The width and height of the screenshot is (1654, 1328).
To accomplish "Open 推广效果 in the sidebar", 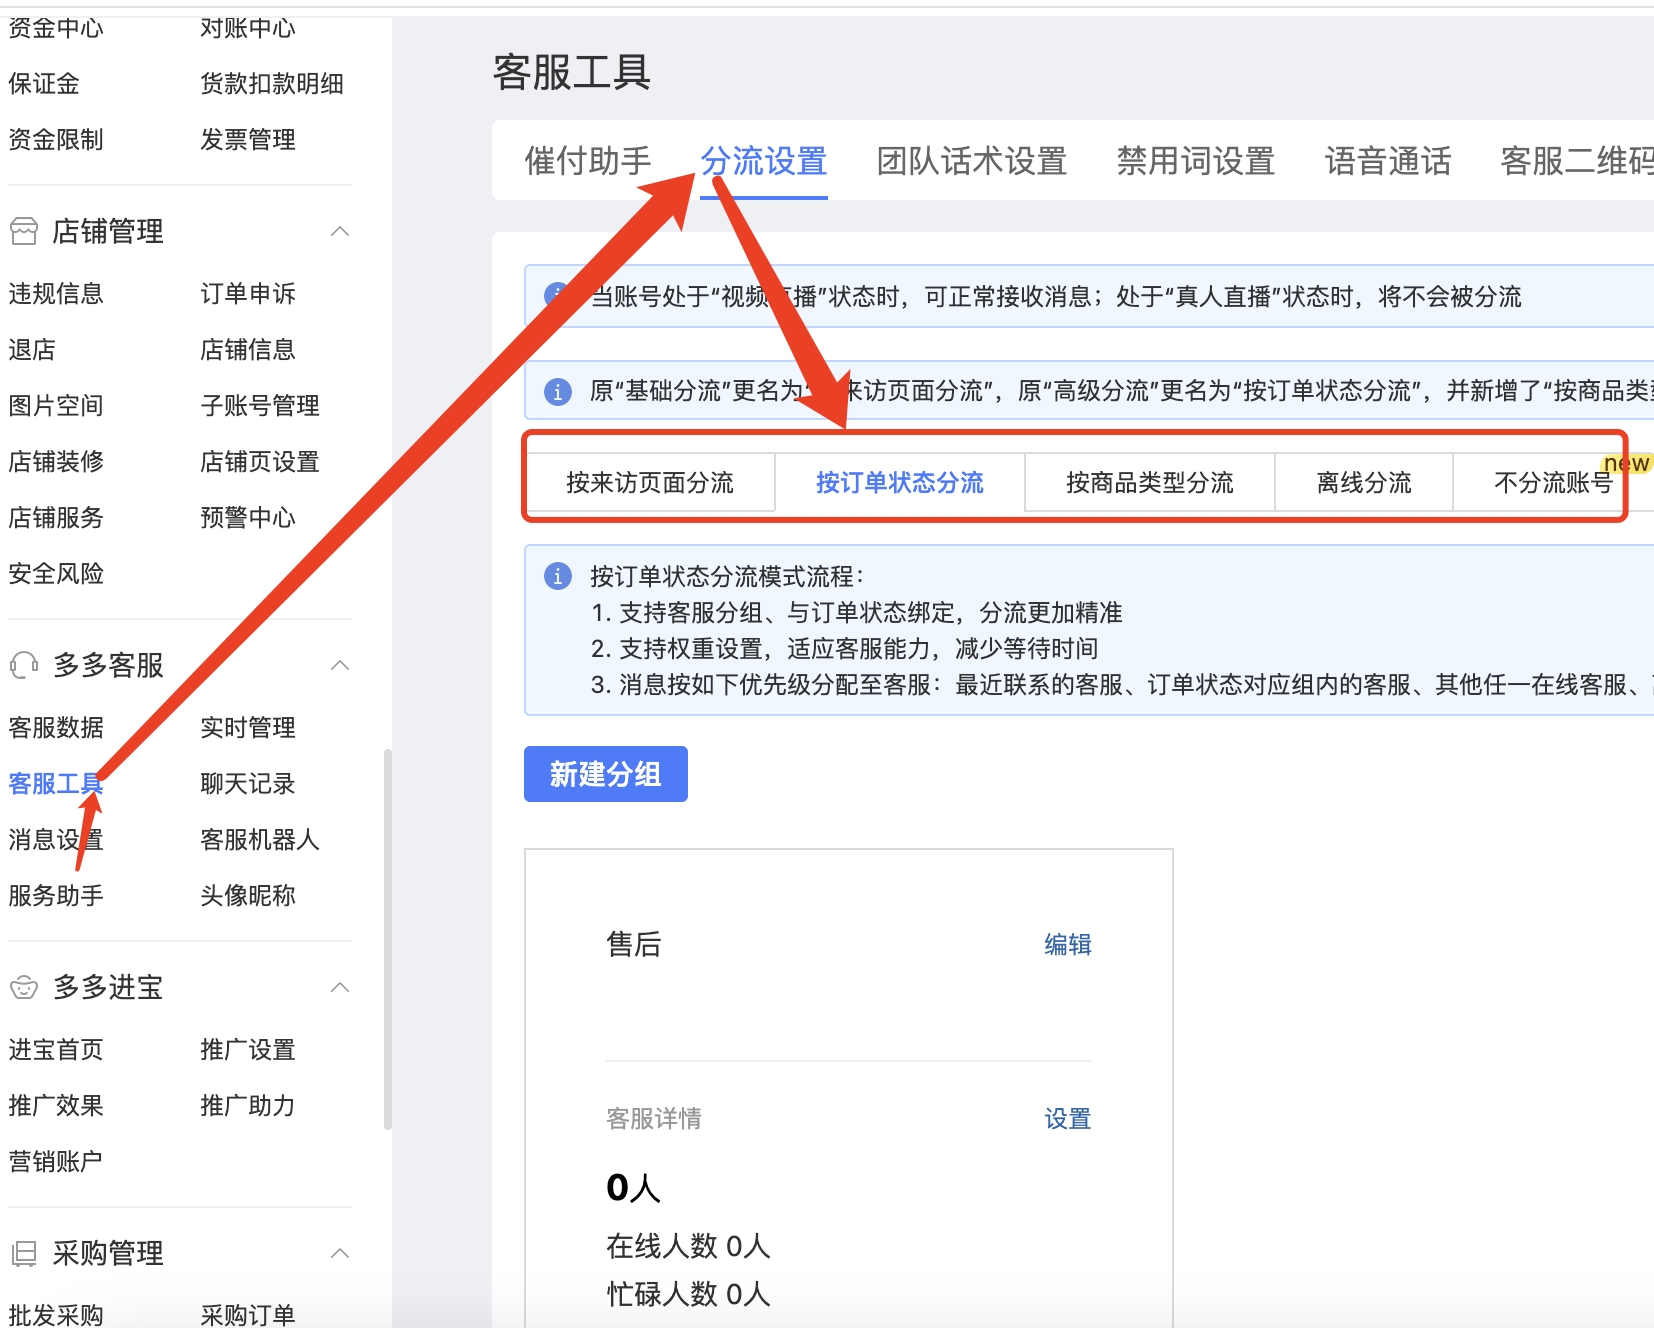I will [x=56, y=1106].
